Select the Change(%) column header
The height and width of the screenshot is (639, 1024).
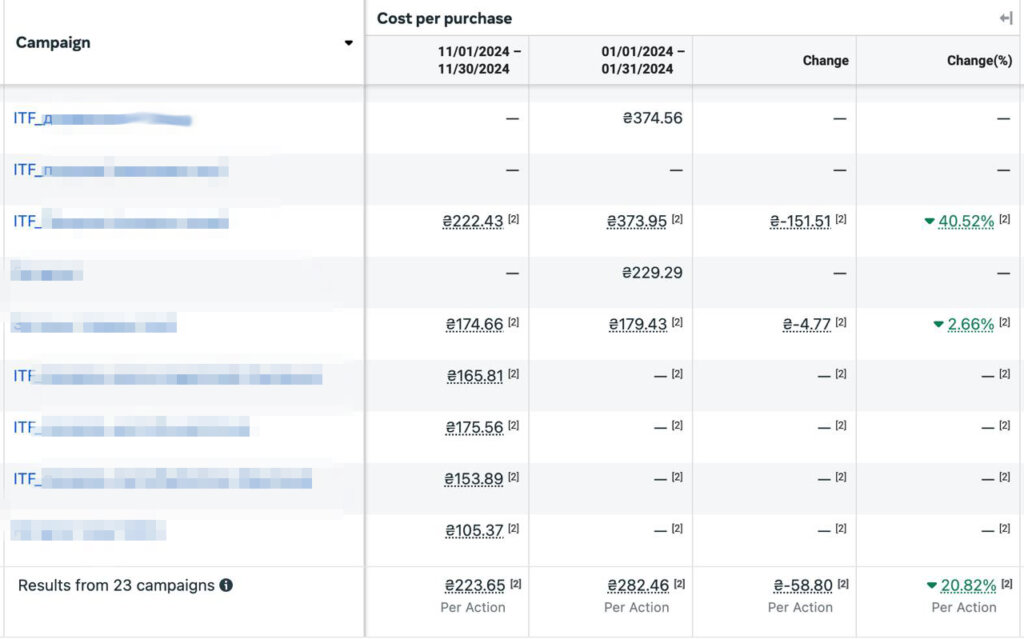[979, 60]
